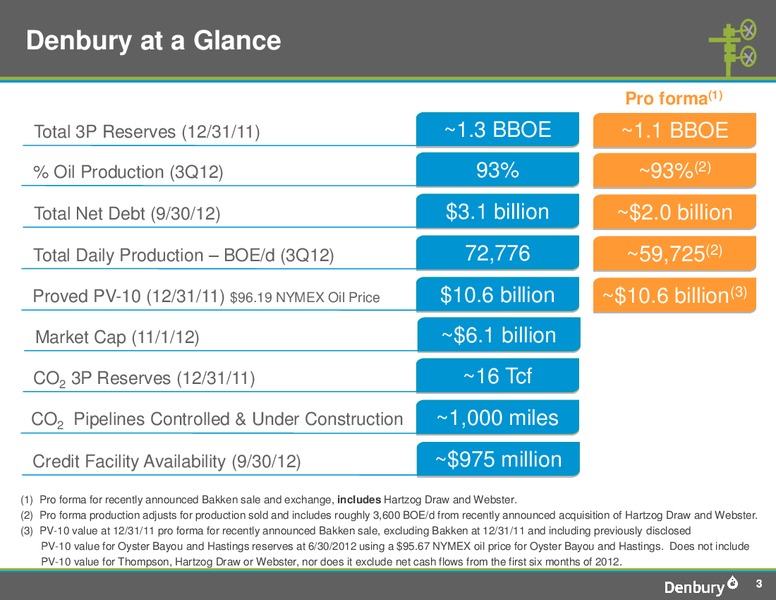Image resolution: width=776 pixels, height=600 pixels.
Task: Select 'Total Daily Production – BOE/d (3Q12)' label
Action: pos(184,255)
